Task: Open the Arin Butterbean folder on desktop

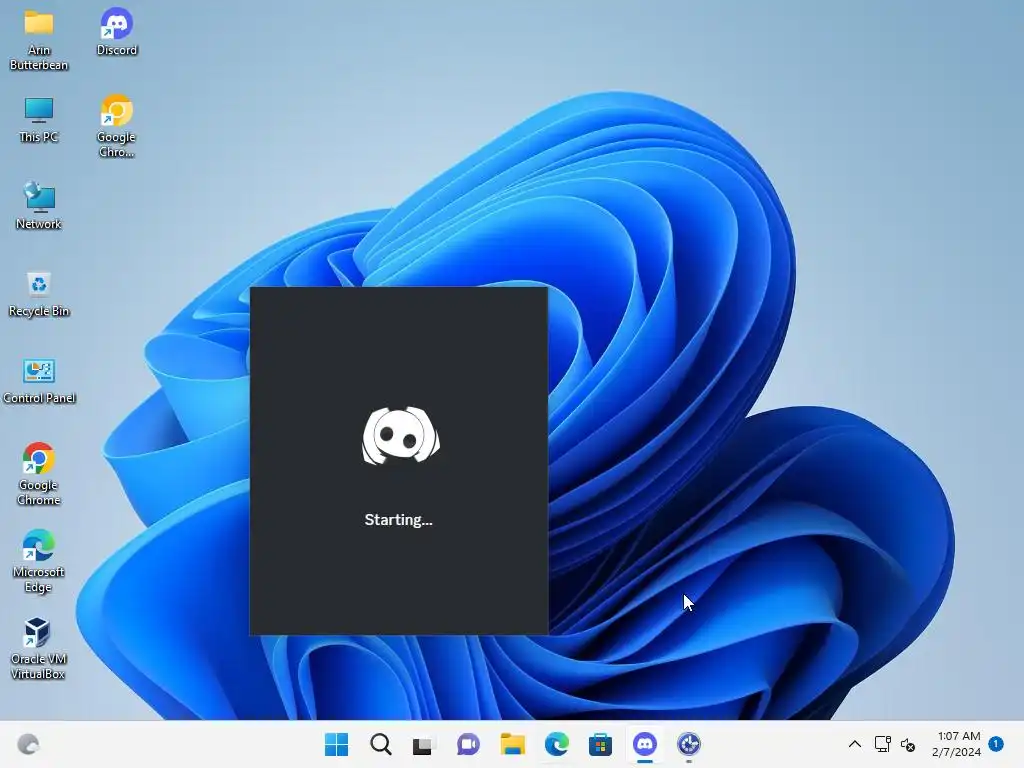Action: (x=39, y=40)
